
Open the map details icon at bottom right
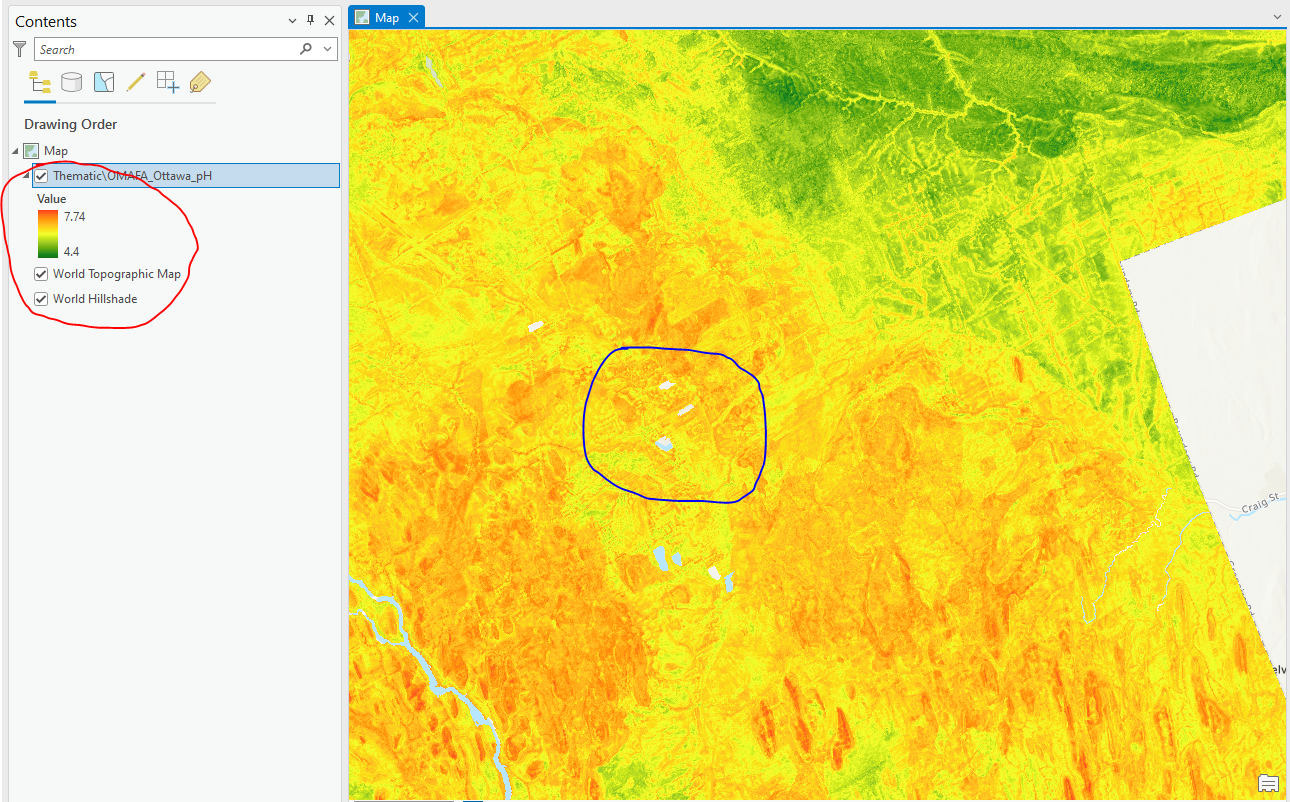[x=1267, y=783]
